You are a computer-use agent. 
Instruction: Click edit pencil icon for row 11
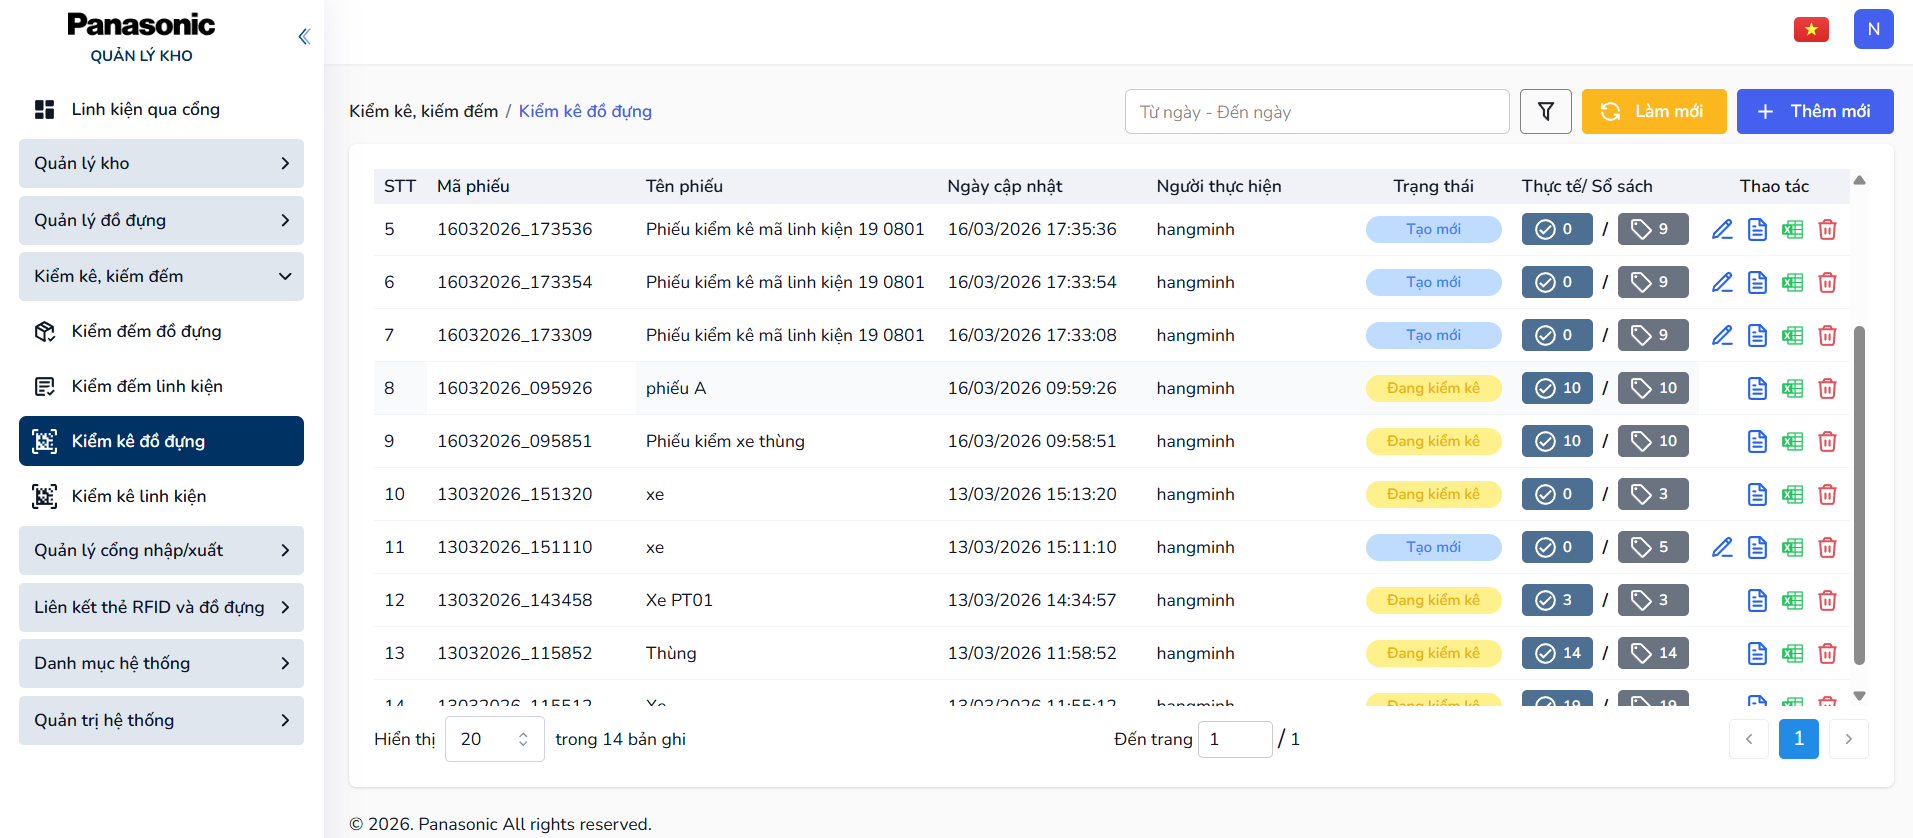point(1721,548)
